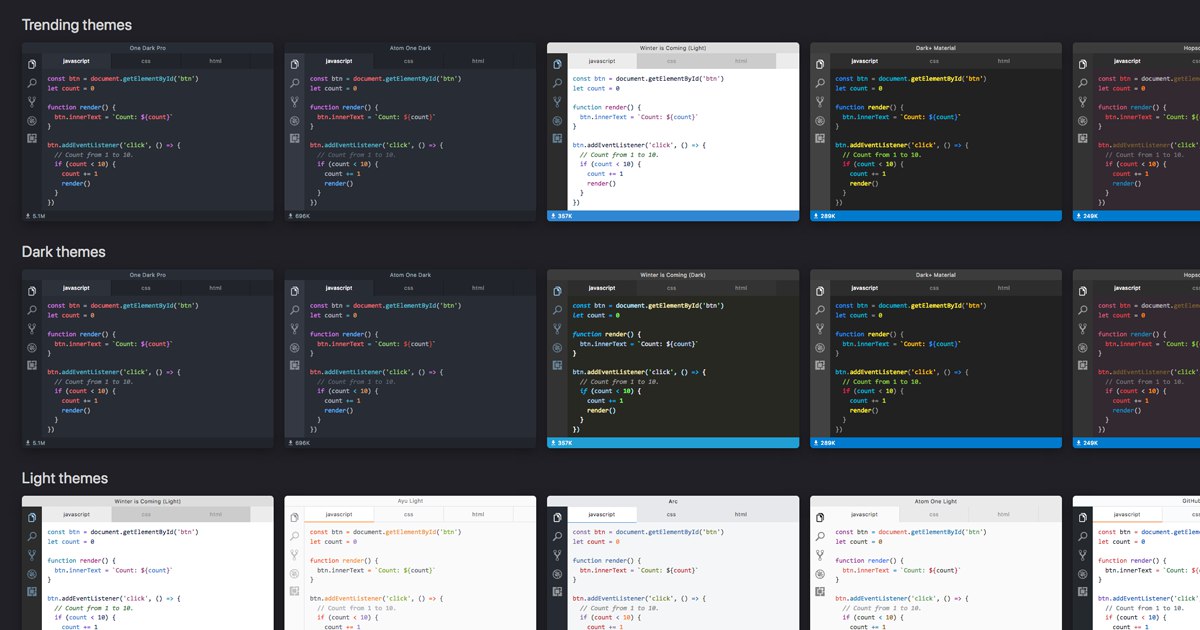The width and height of the screenshot is (1200, 630).
Task: Click Extensions icon in Trending Dark+ Material card
Action: [820, 138]
